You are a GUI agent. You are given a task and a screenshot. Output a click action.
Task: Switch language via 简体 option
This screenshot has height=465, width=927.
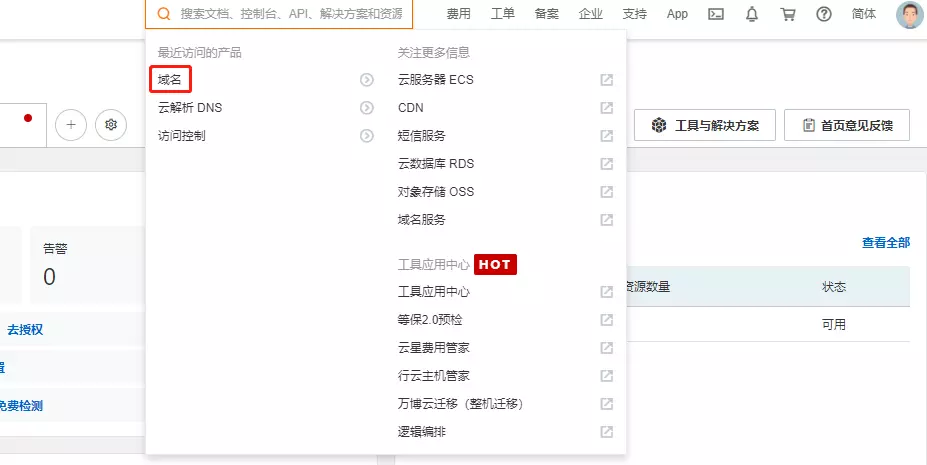pos(864,14)
